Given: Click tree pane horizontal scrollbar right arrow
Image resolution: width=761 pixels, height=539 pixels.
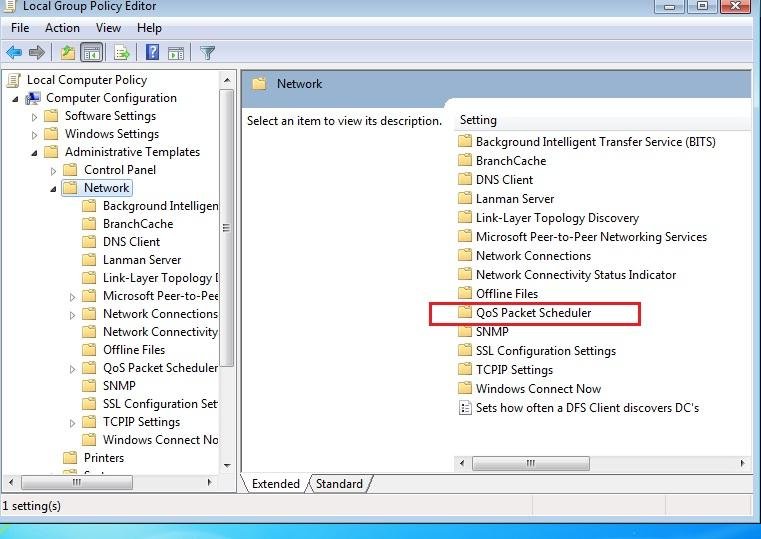Looking at the screenshot, I should [210, 482].
